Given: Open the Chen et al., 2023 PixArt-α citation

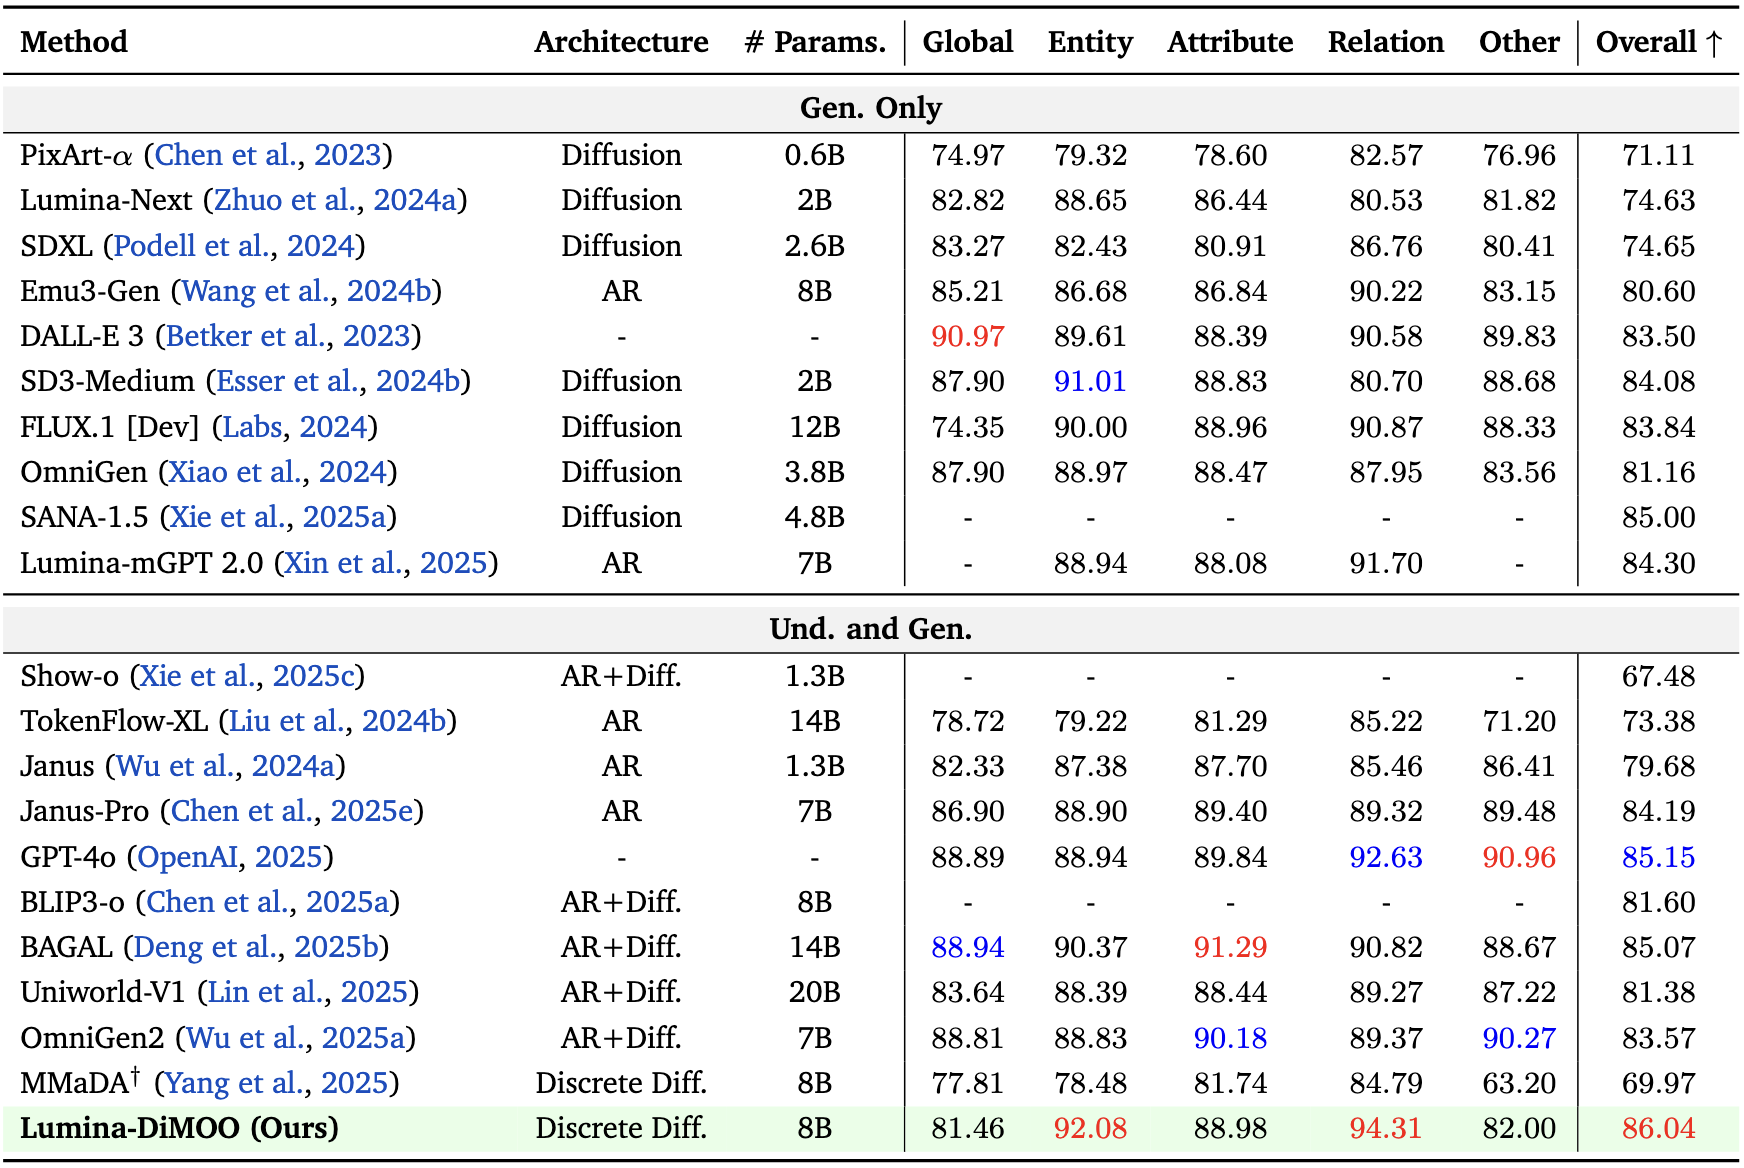Looking at the screenshot, I should [268, 155].
